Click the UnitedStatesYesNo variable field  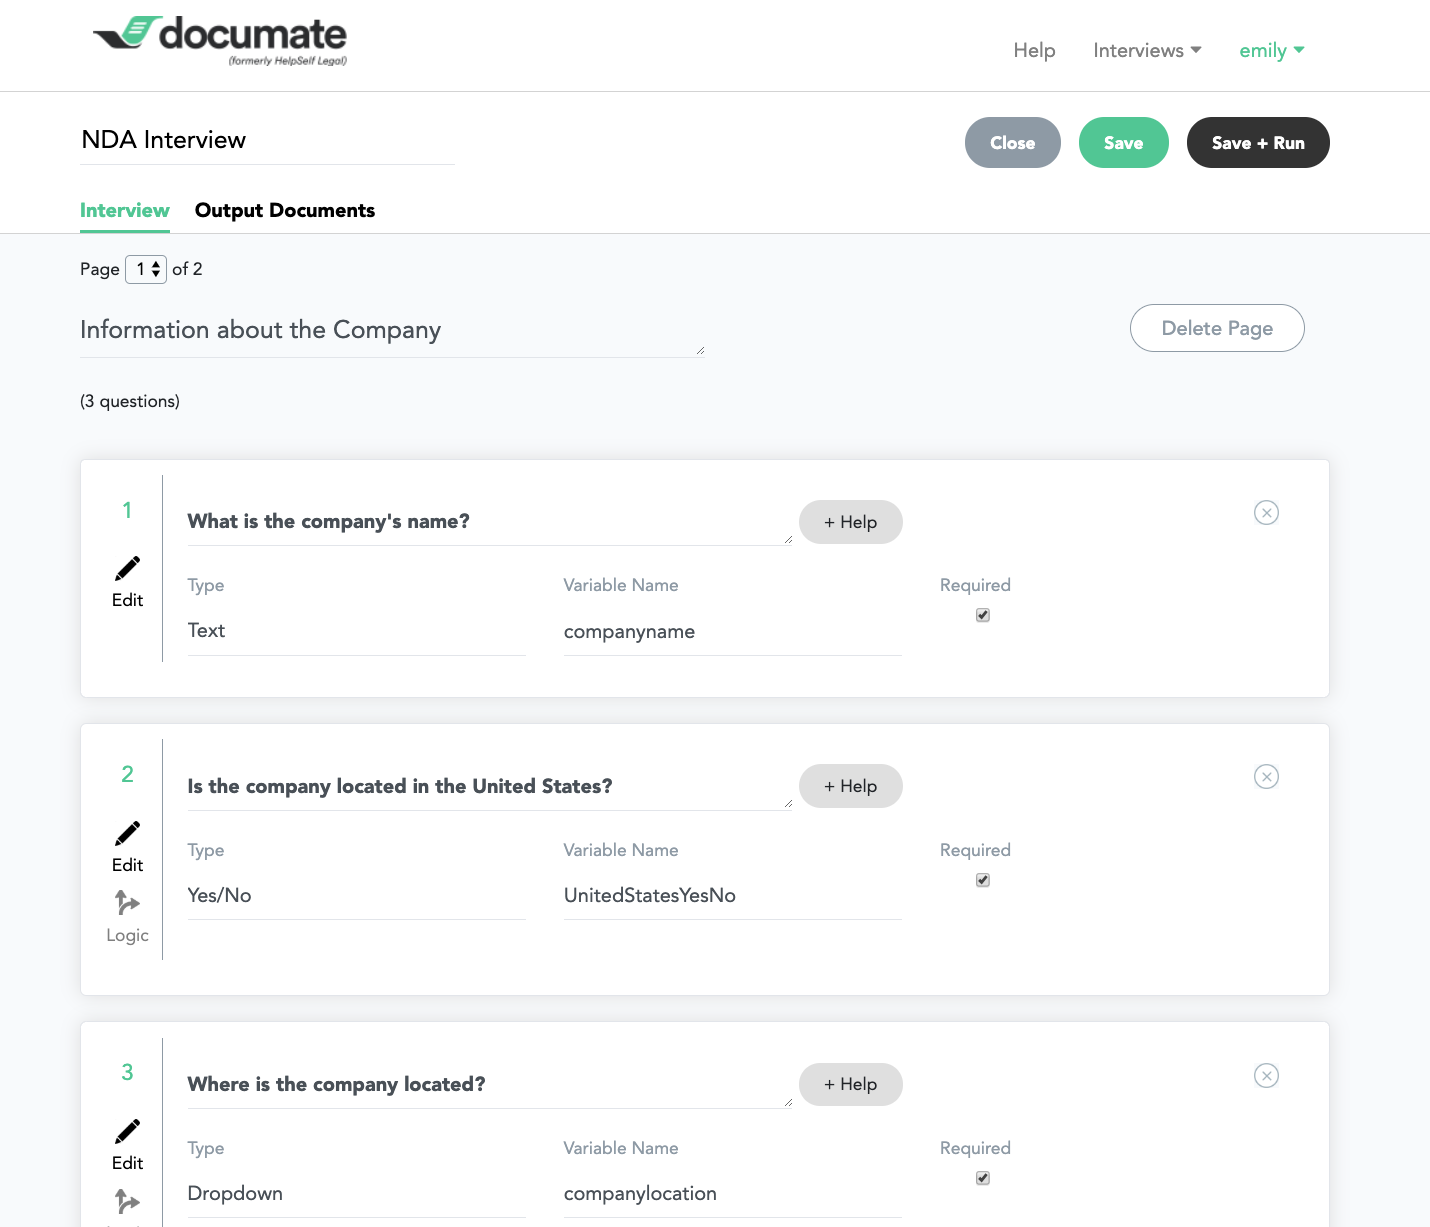pyautogui.click(x=733, y=896)
